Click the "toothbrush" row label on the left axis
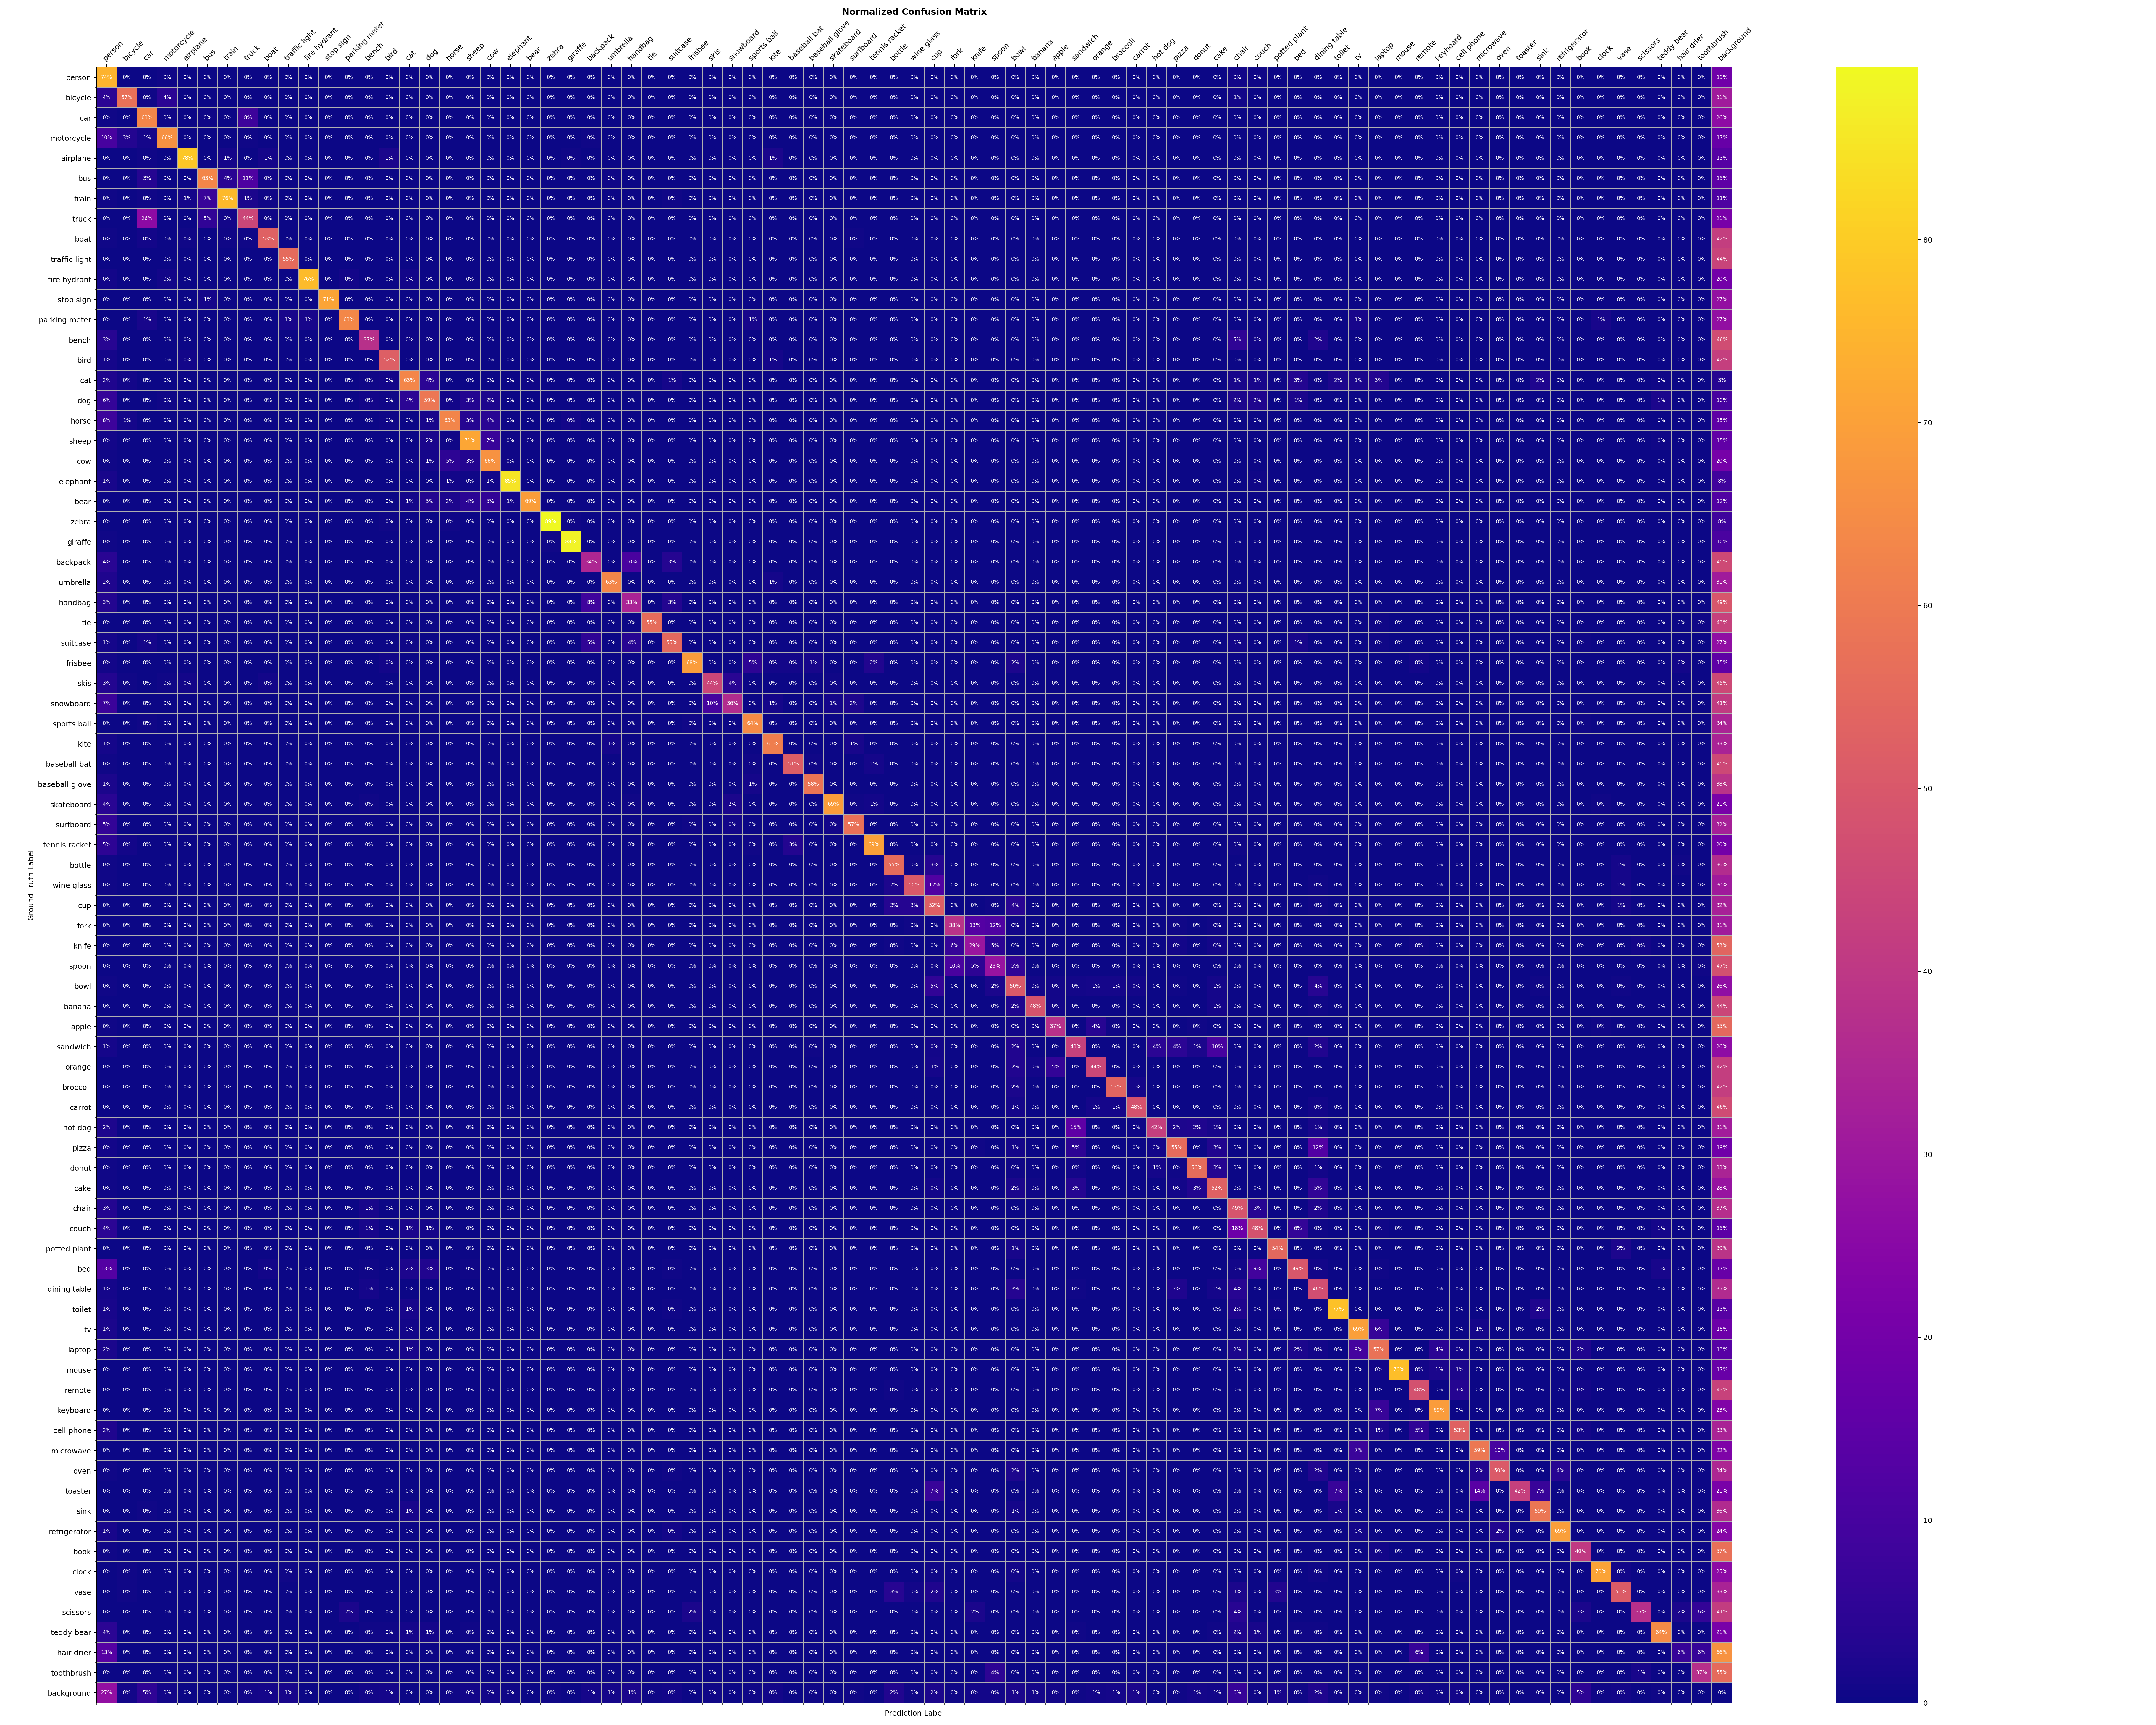Viewport: 2156px width, 1725px height. pos(71,1673)
